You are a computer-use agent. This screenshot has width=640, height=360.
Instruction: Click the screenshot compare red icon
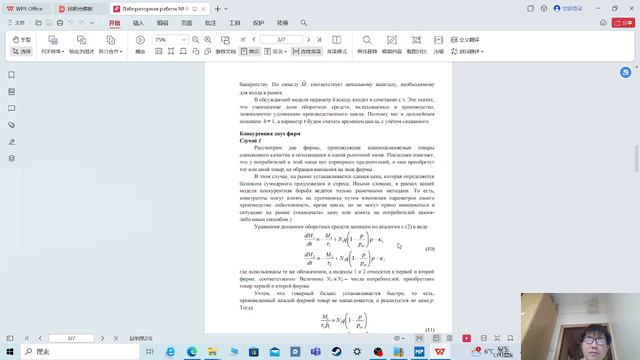[x=416, y=40]
